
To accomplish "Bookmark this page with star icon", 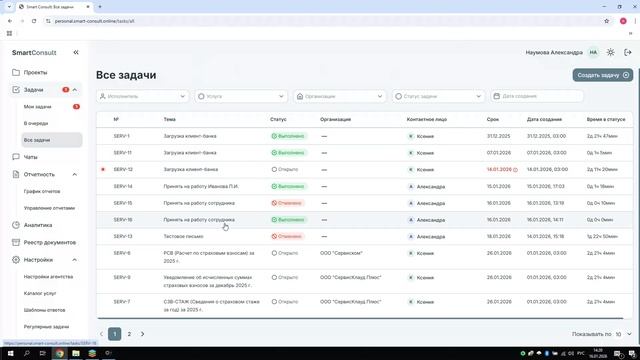I will click(x=607, y=21).
